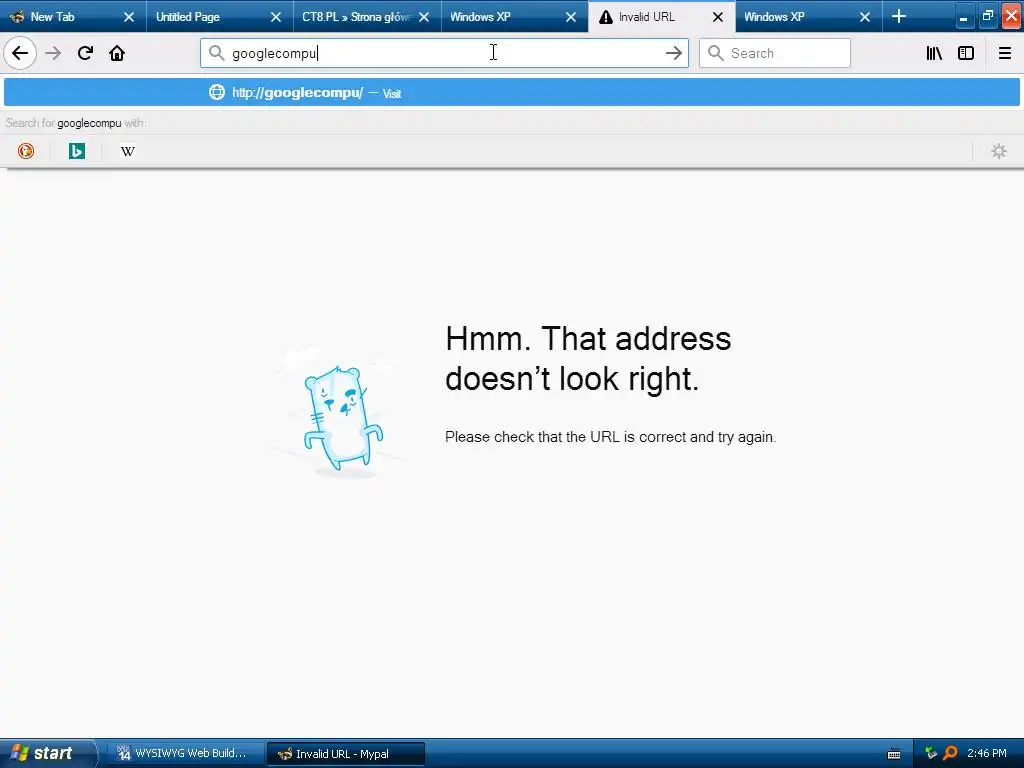Viewport: 1024px width, 768px height.
Task: Click the go arrow in the address bar
Action: (x=673, y=53)
